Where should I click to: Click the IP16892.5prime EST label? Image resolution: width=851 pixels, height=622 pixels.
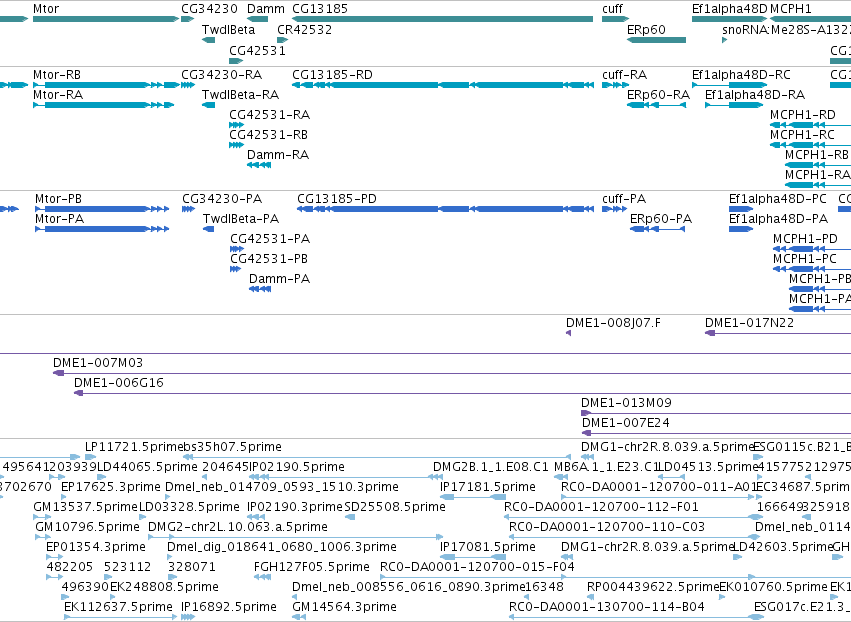228,607
